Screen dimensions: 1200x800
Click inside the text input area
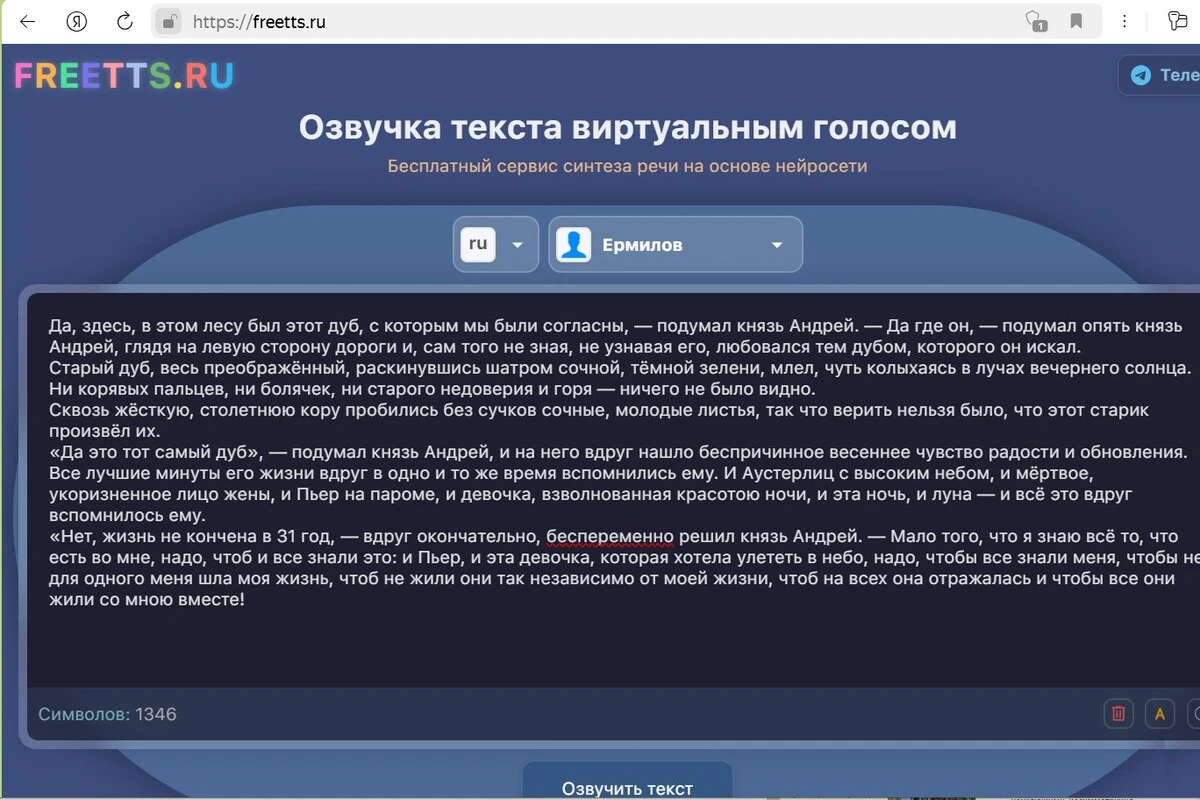(613, 490)
